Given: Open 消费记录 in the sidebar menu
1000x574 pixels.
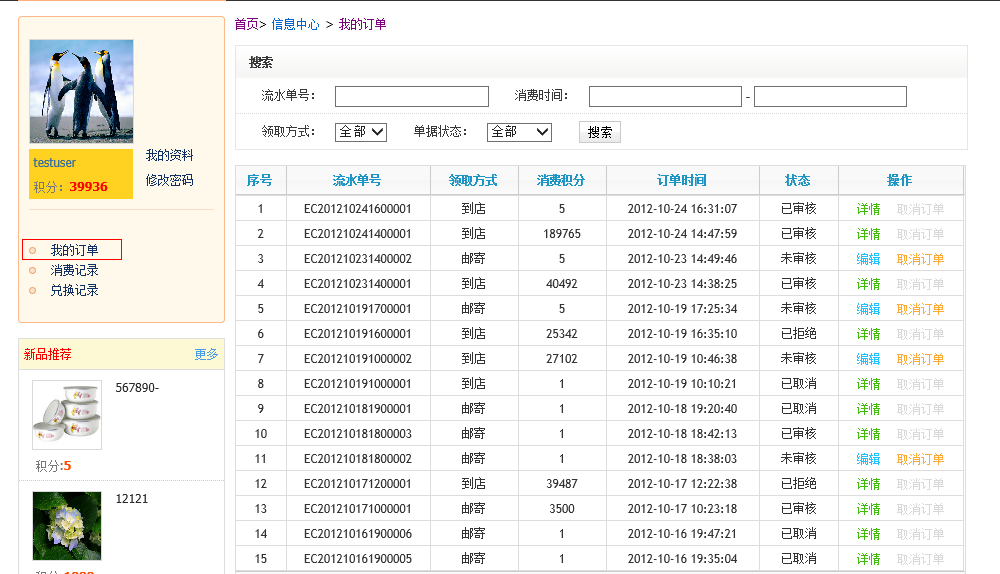Looking at the screenshot, I should (x=74, y=270).
